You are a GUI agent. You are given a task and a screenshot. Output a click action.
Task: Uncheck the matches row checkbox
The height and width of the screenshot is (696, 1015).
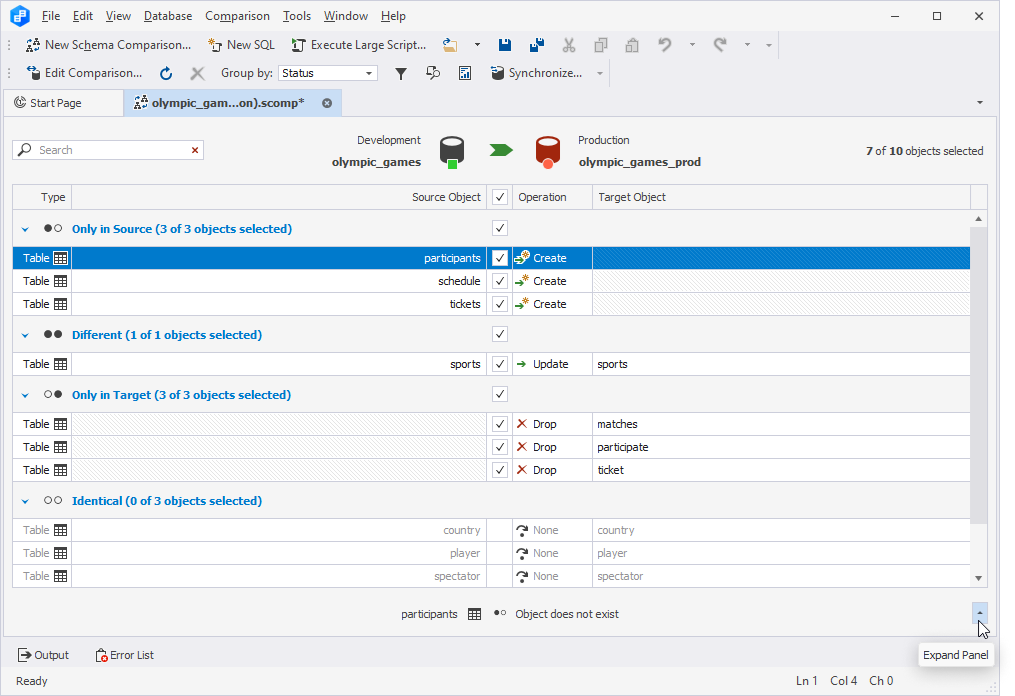coord(500,424)
